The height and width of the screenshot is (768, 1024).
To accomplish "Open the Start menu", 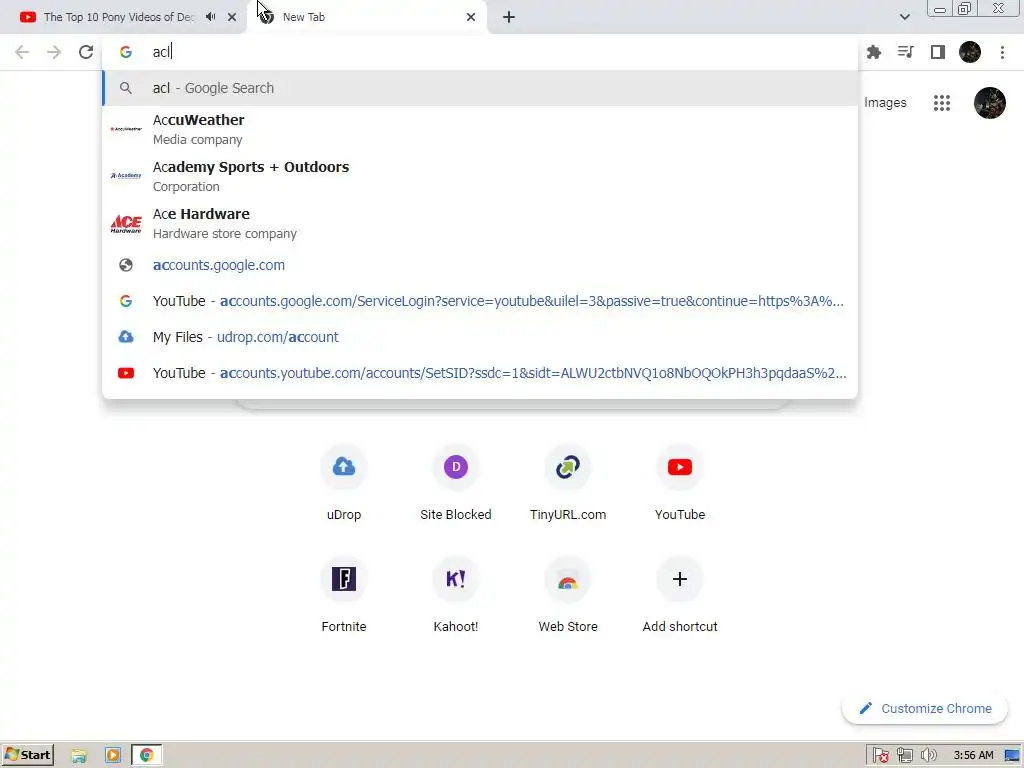I will (x=27, y=755).
